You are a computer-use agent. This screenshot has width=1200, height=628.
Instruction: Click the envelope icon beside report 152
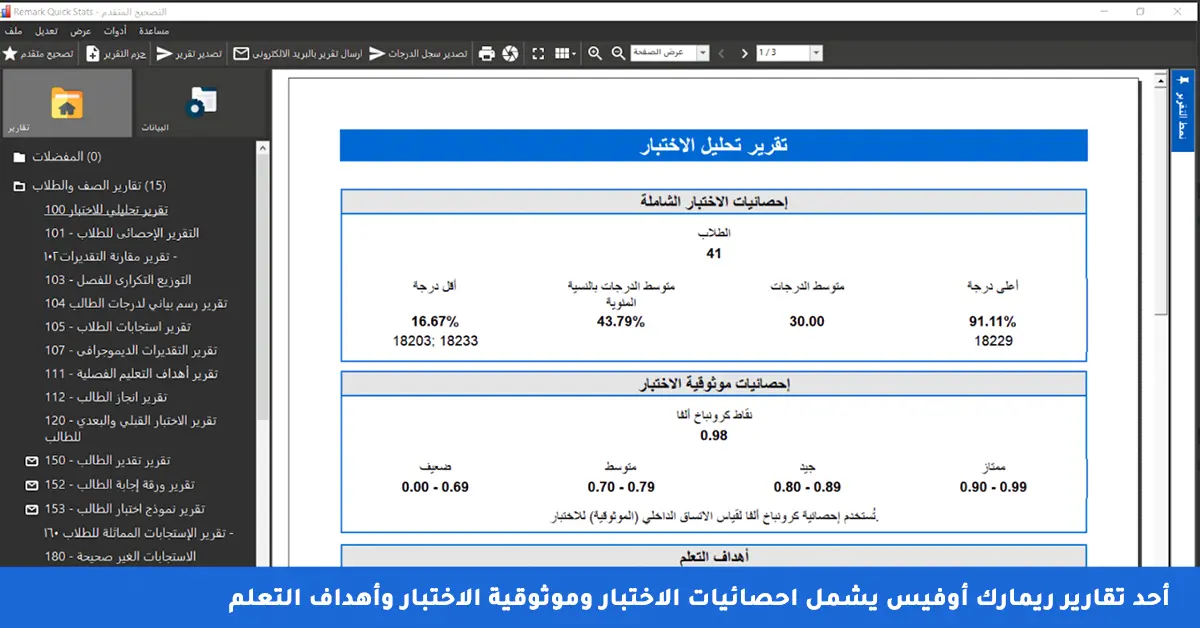(x=31, y=485)
